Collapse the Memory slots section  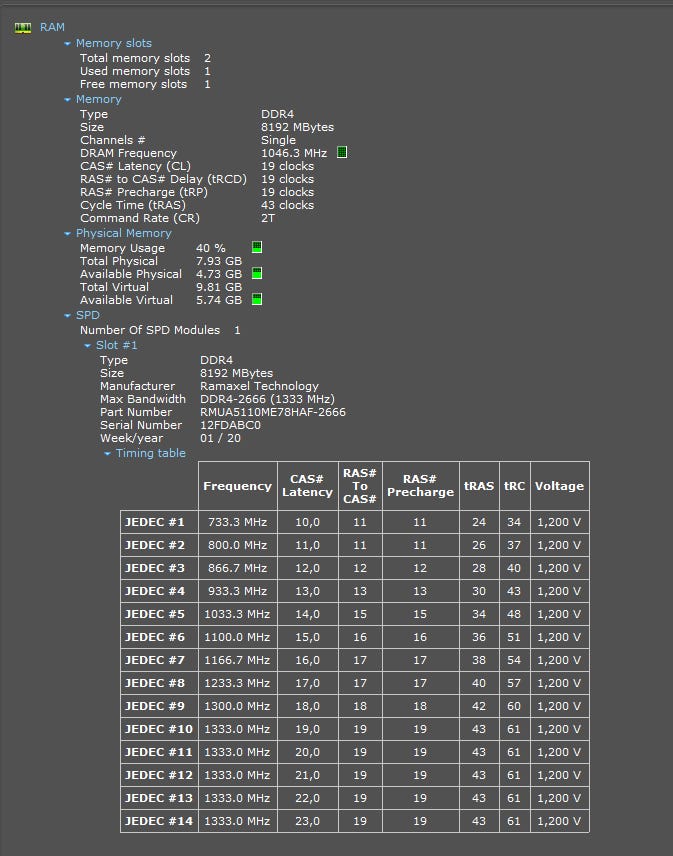68,44
